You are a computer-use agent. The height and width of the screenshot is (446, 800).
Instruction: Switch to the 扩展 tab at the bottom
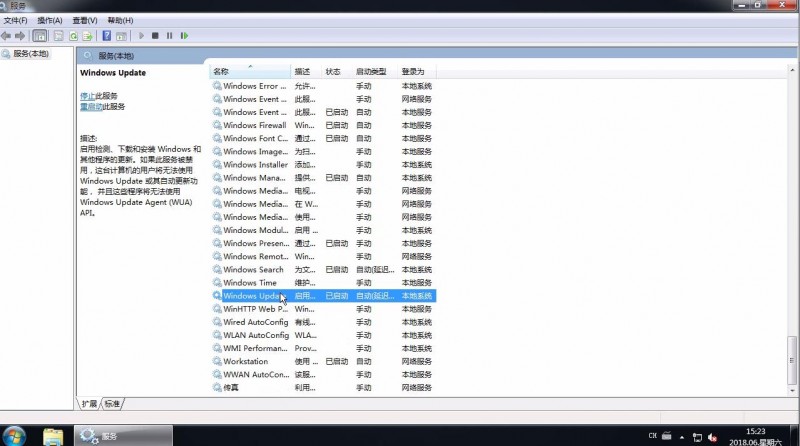pyautogui.click(x=89, y=404)
